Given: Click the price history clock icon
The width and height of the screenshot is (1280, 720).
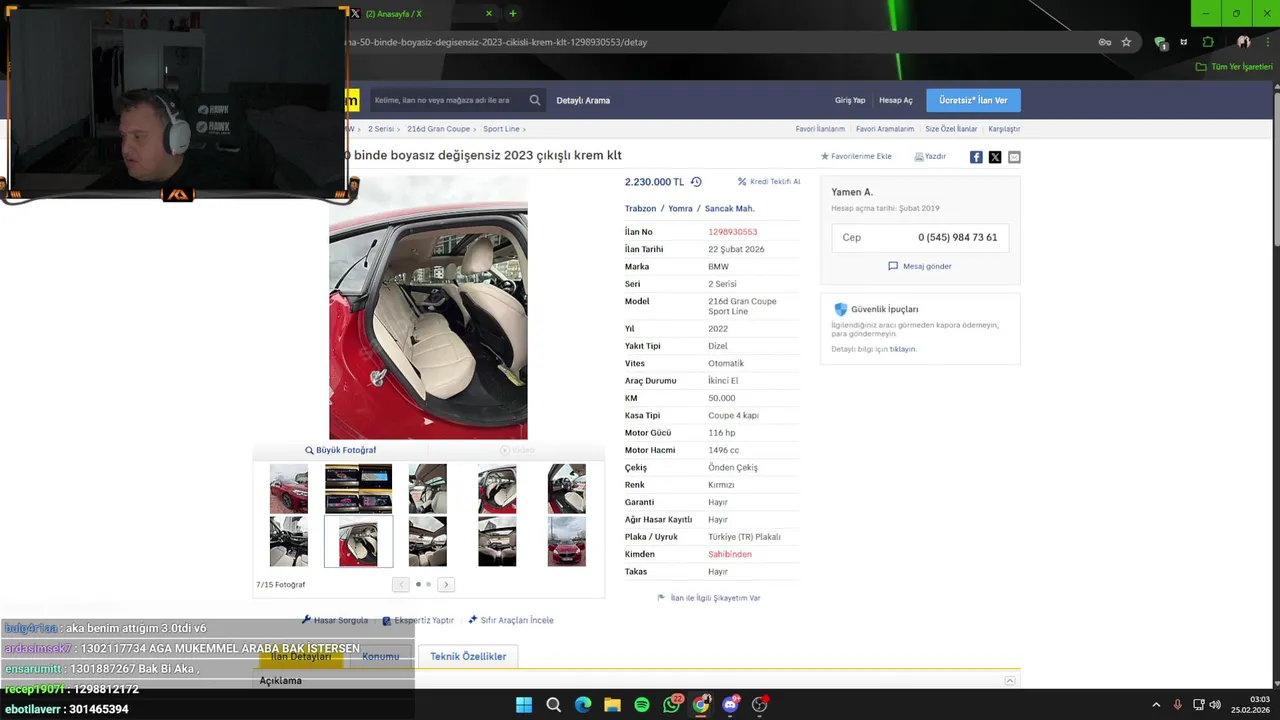Looking at the screenshot, I should coord(696,182).
